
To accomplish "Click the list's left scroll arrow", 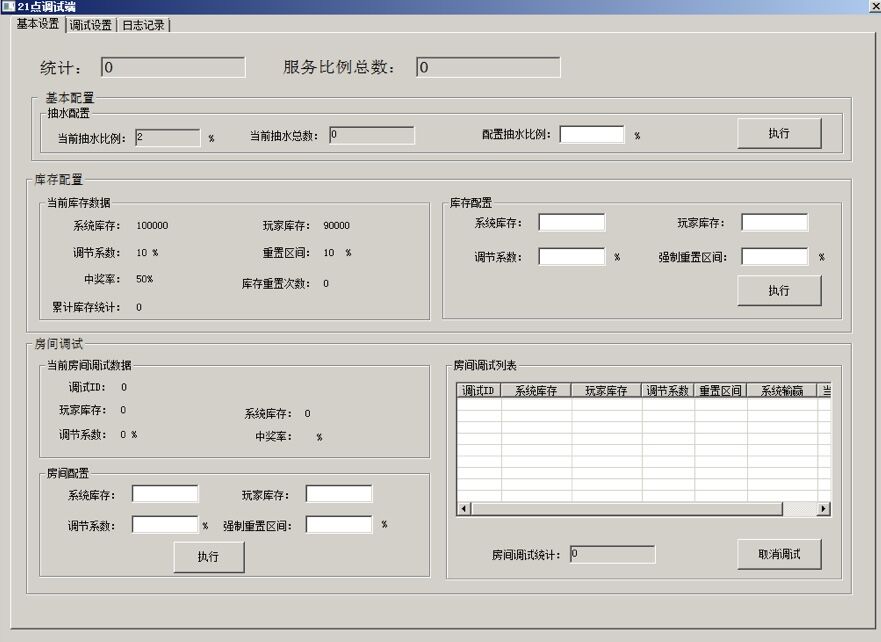I will click(464, 509).
